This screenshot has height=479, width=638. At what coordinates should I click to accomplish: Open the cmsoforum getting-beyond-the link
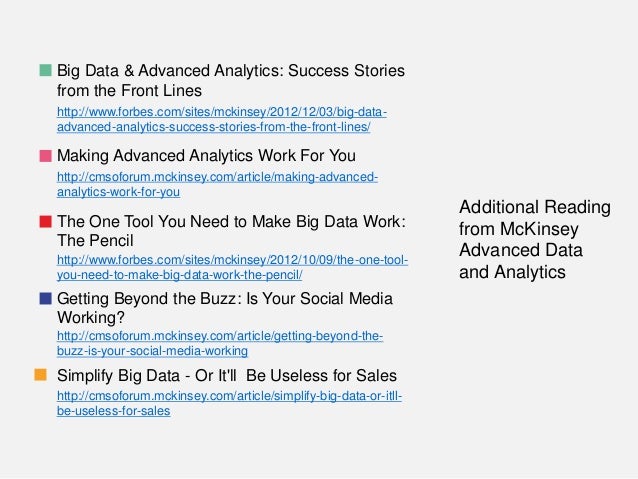click(220, 336)
